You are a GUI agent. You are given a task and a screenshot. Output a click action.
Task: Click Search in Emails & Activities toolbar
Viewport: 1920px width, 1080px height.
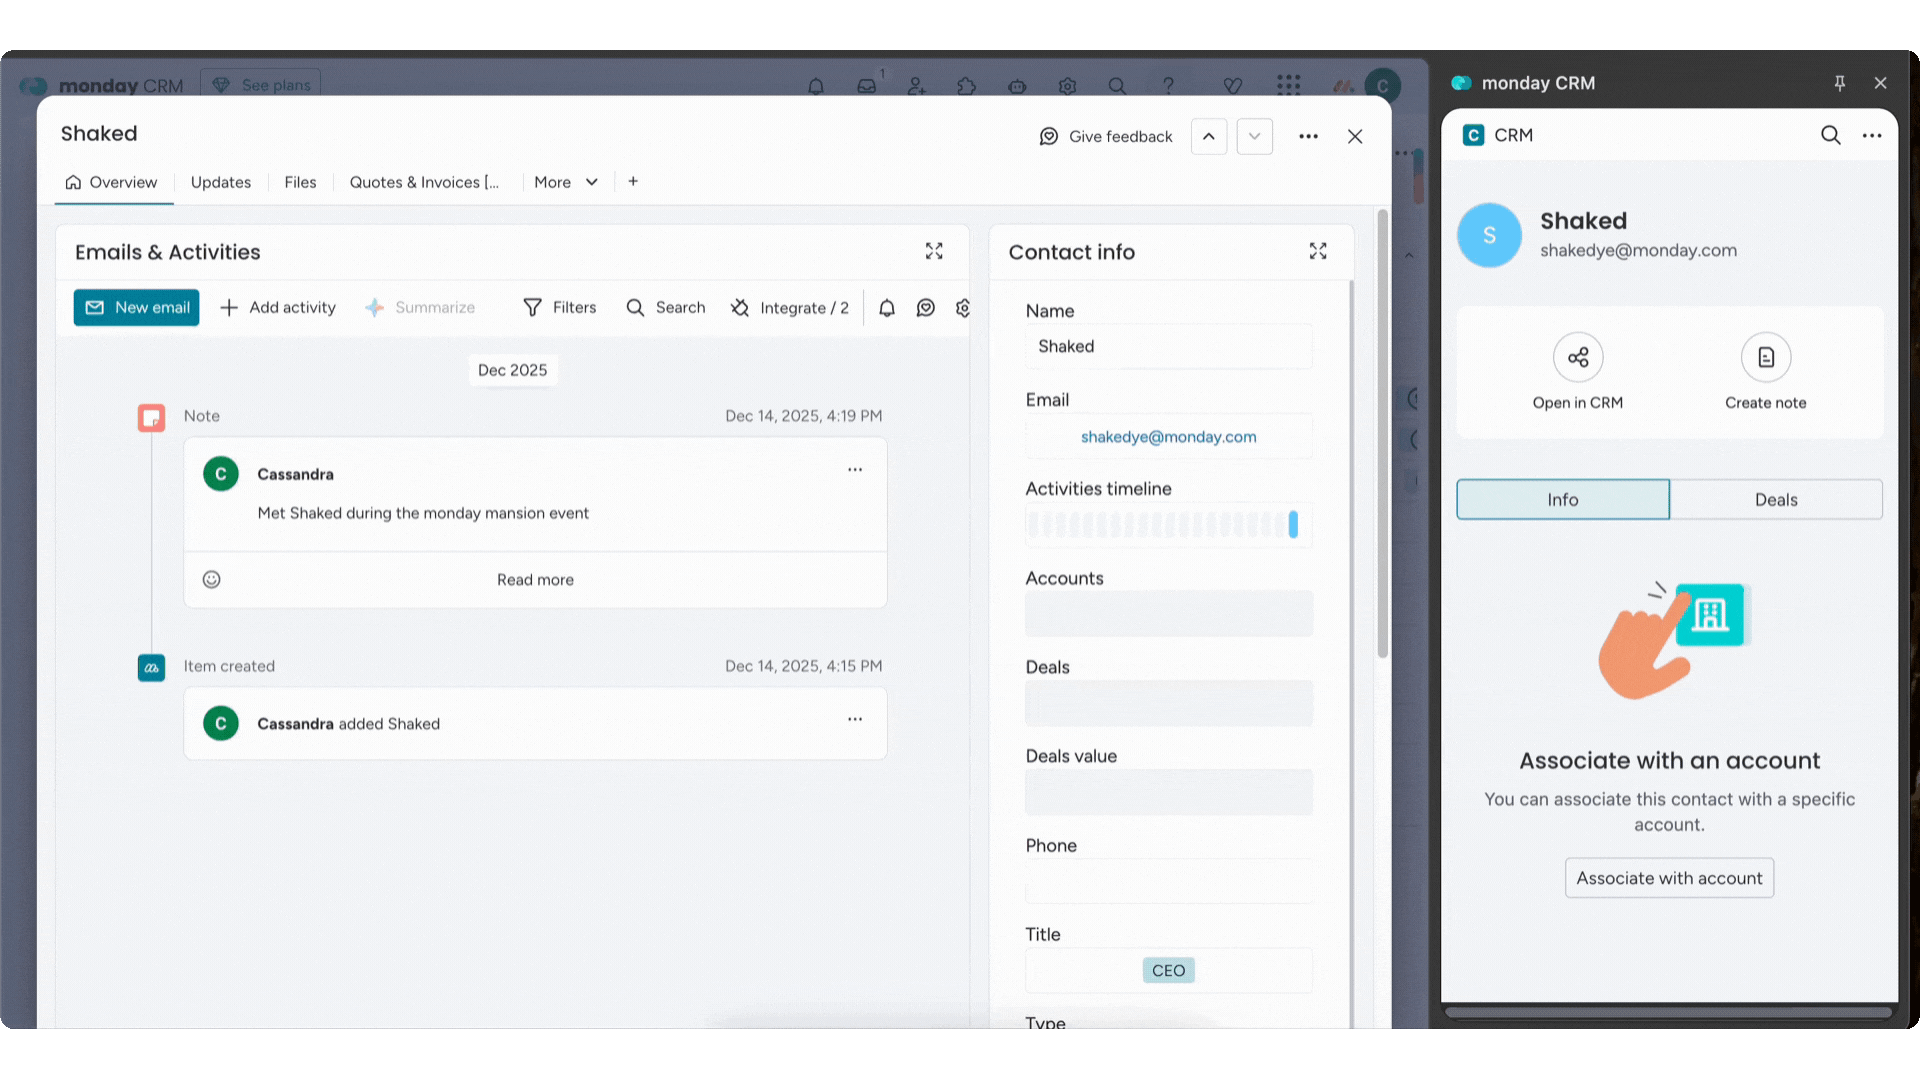666,307
